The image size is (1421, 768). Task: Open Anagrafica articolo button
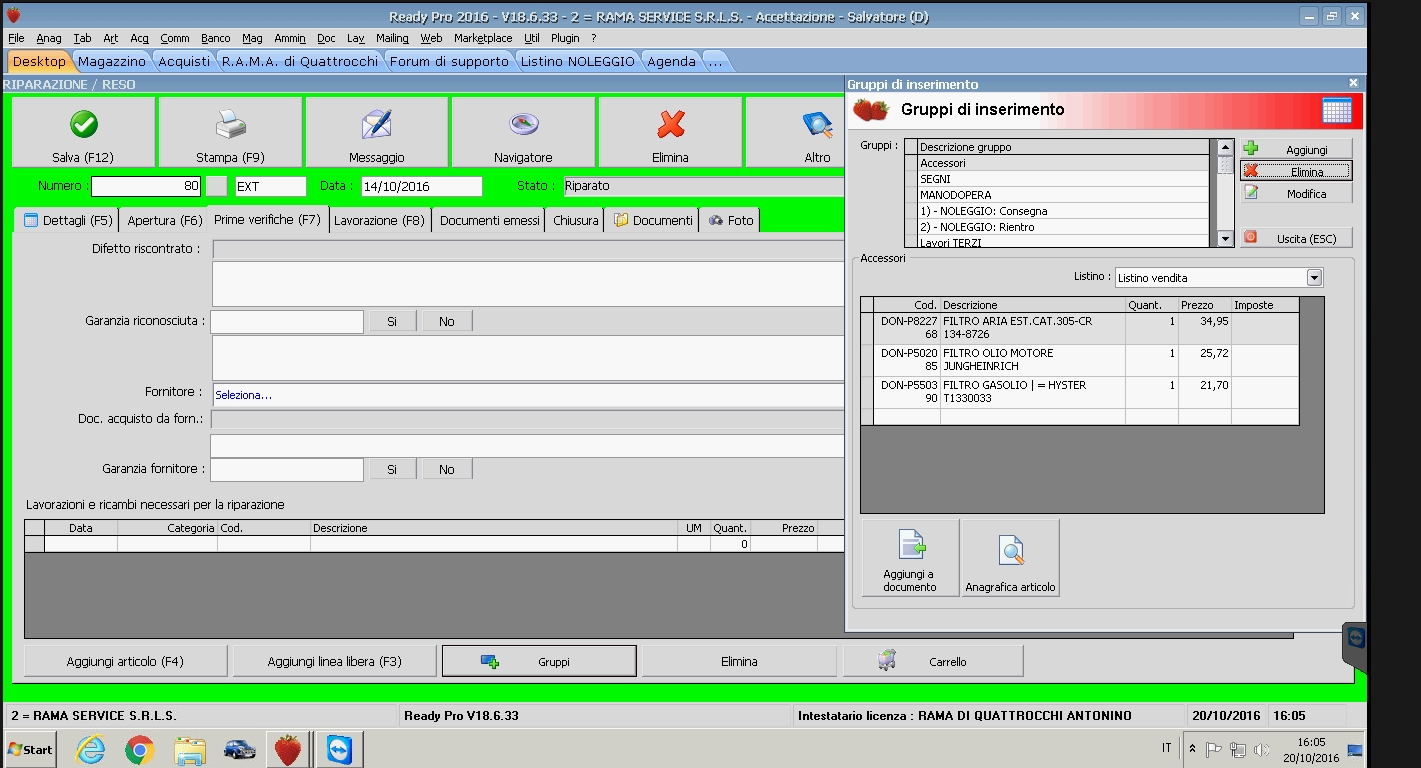pyautogui.click(x=1010, y=558)
